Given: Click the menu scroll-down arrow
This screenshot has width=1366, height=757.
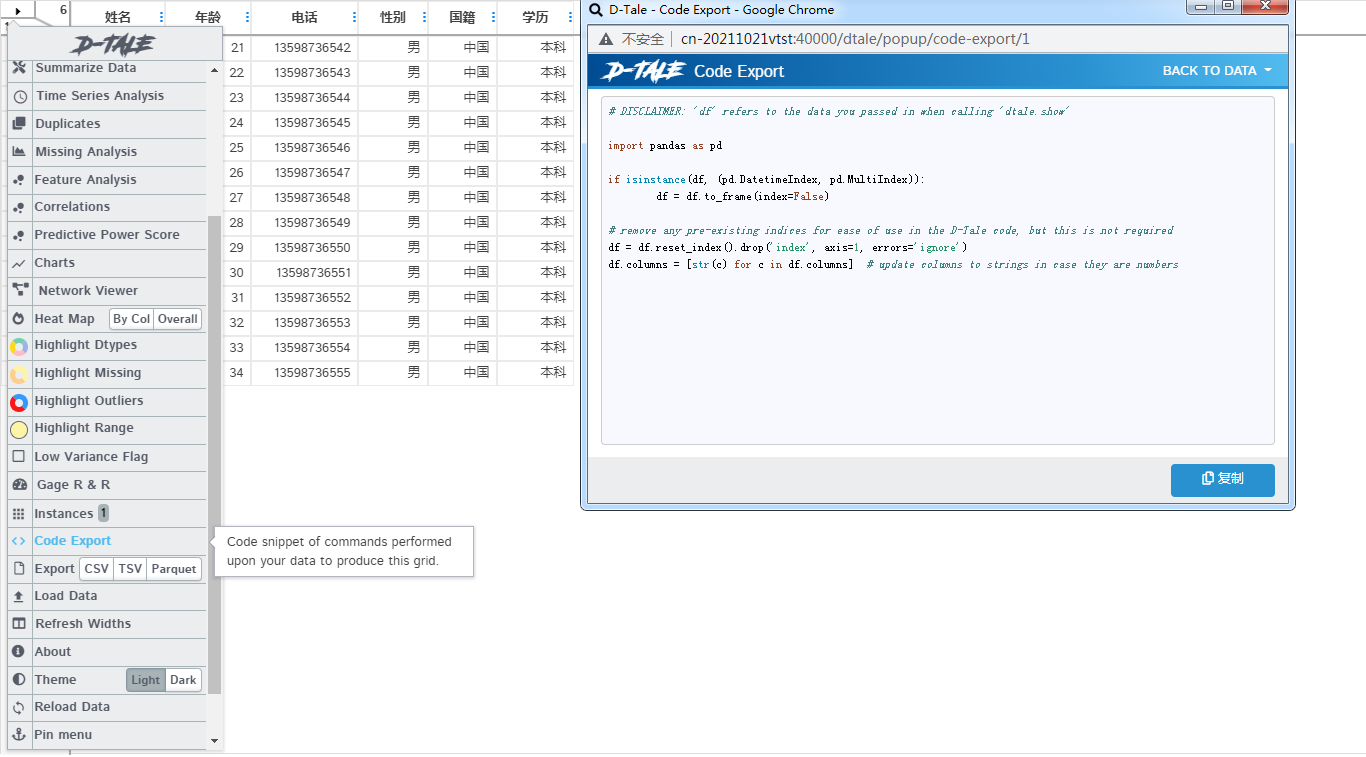Looking at the screenshot, I should coord(214,741).
